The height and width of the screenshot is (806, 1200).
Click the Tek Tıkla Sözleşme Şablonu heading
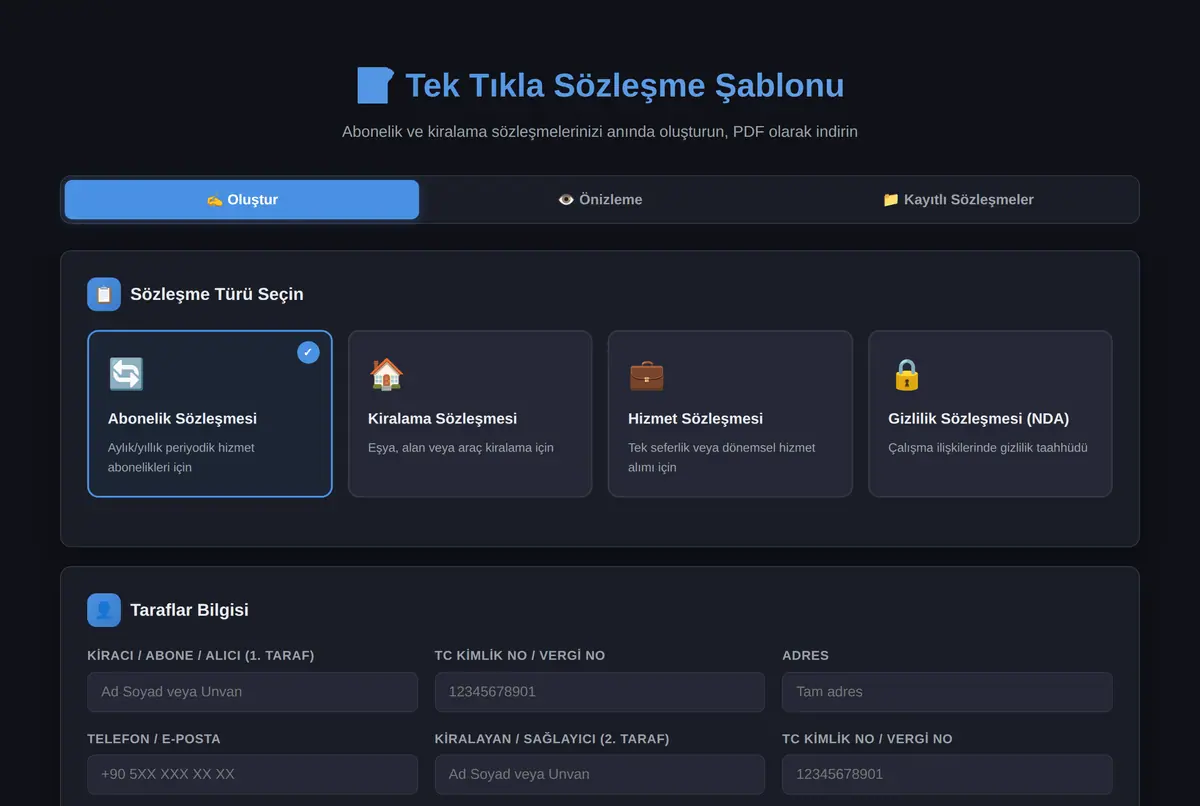click(x=625, y=85)
